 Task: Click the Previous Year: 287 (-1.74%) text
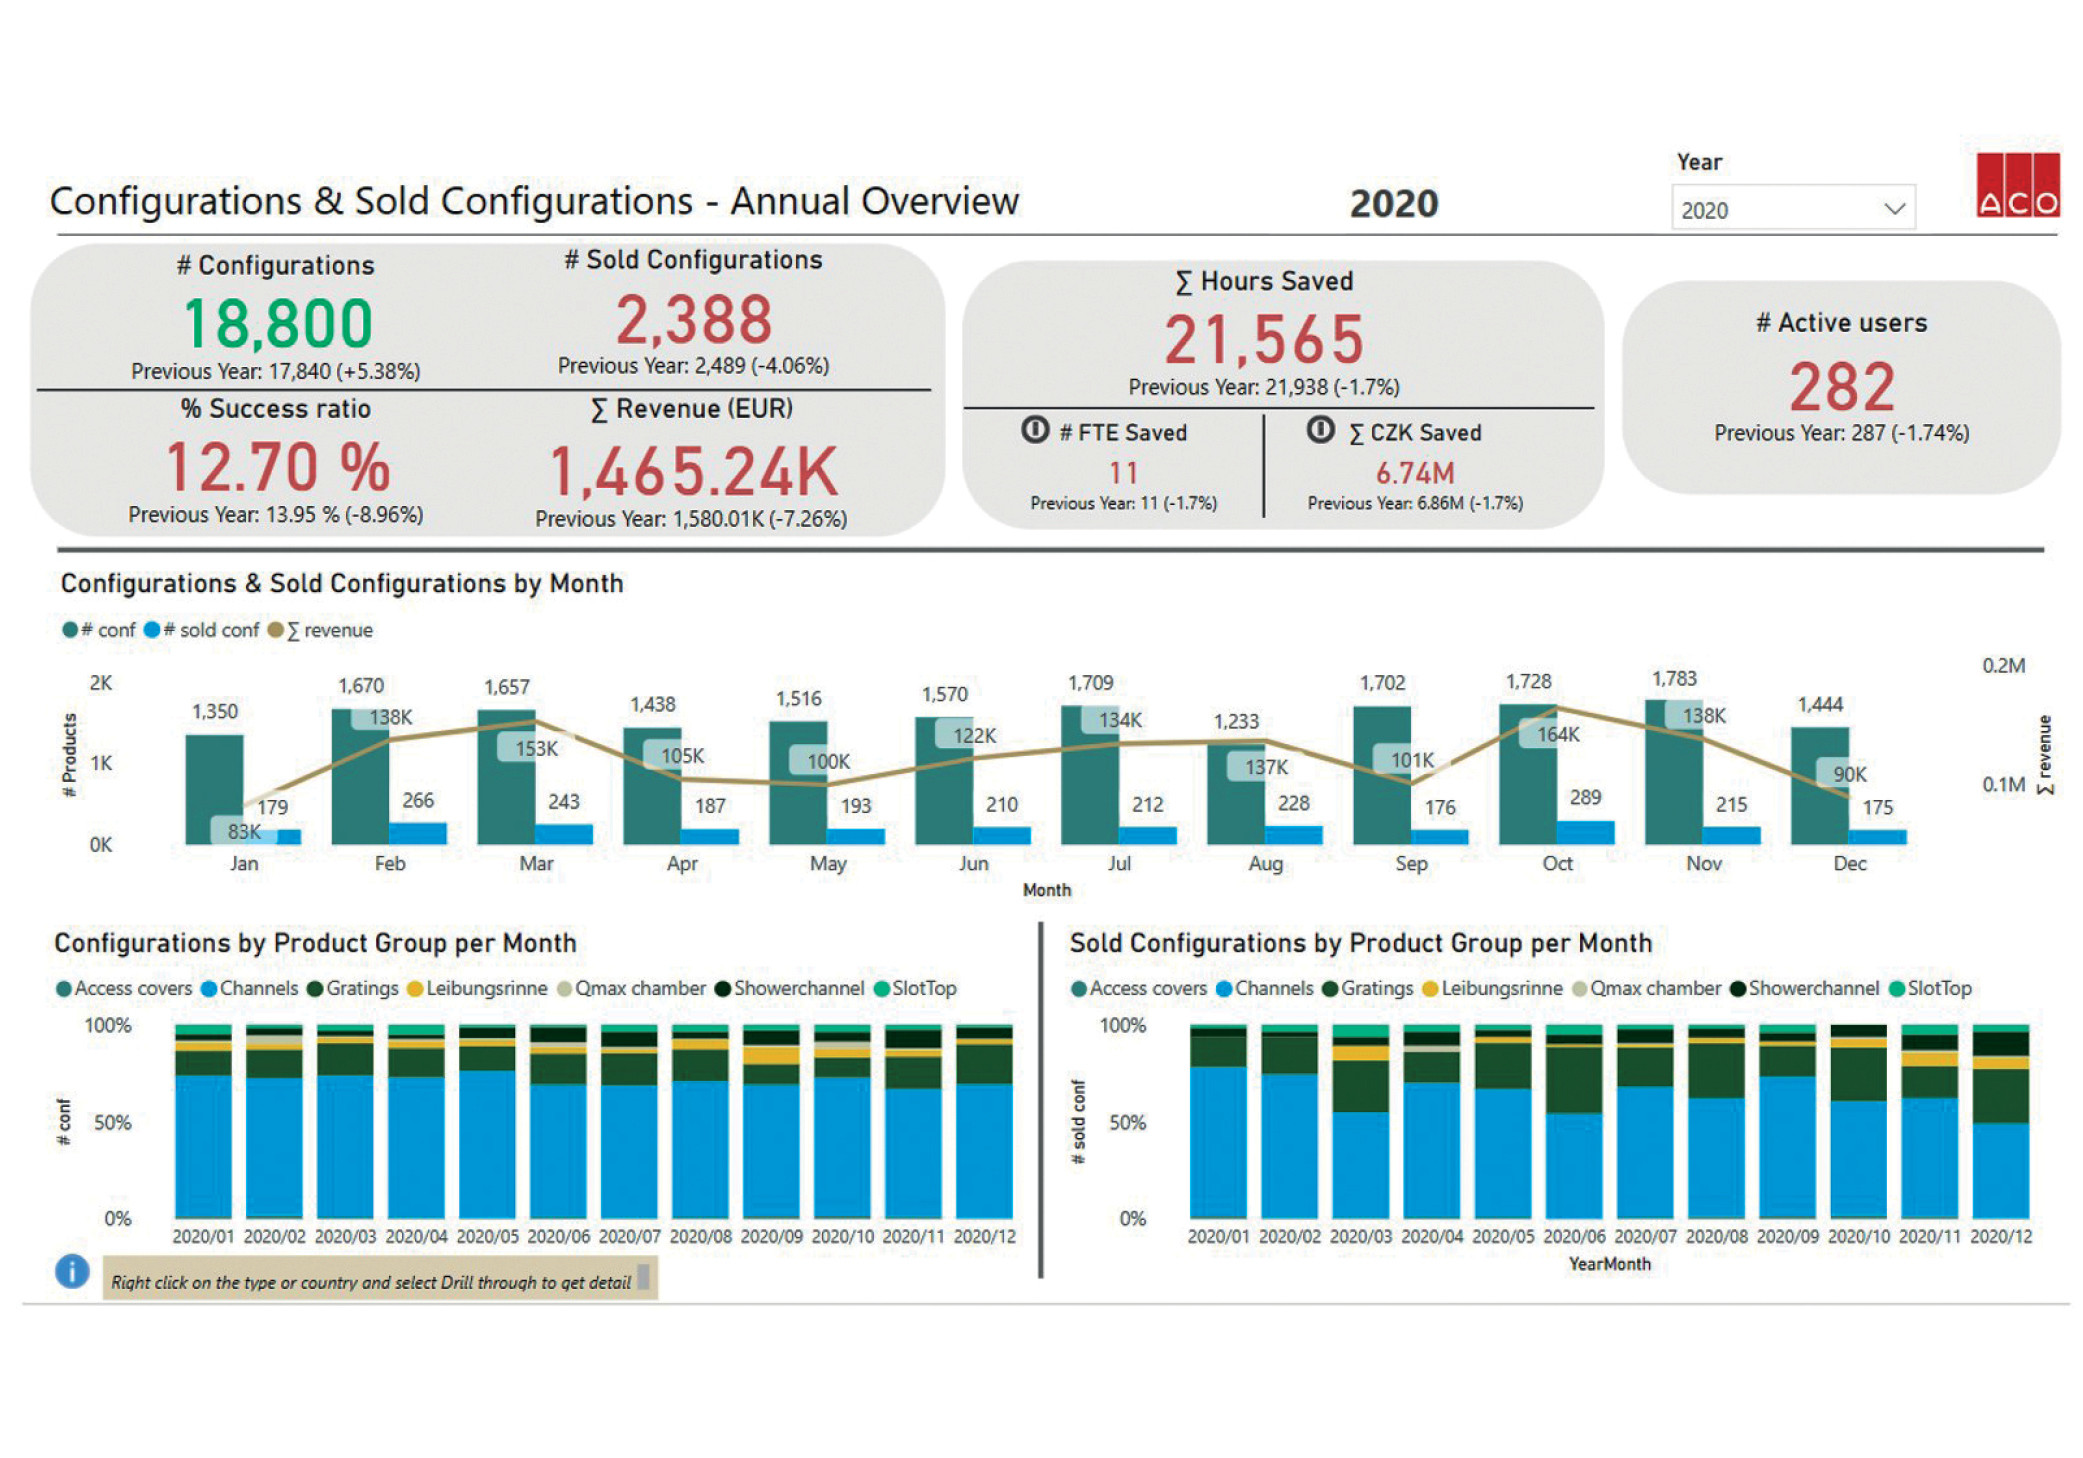click(x=1841, y=433)
